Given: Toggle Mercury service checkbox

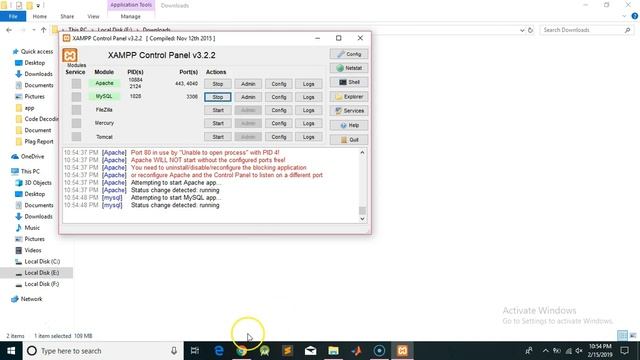Looking at the screenshot, I should [x=76, y=123].
